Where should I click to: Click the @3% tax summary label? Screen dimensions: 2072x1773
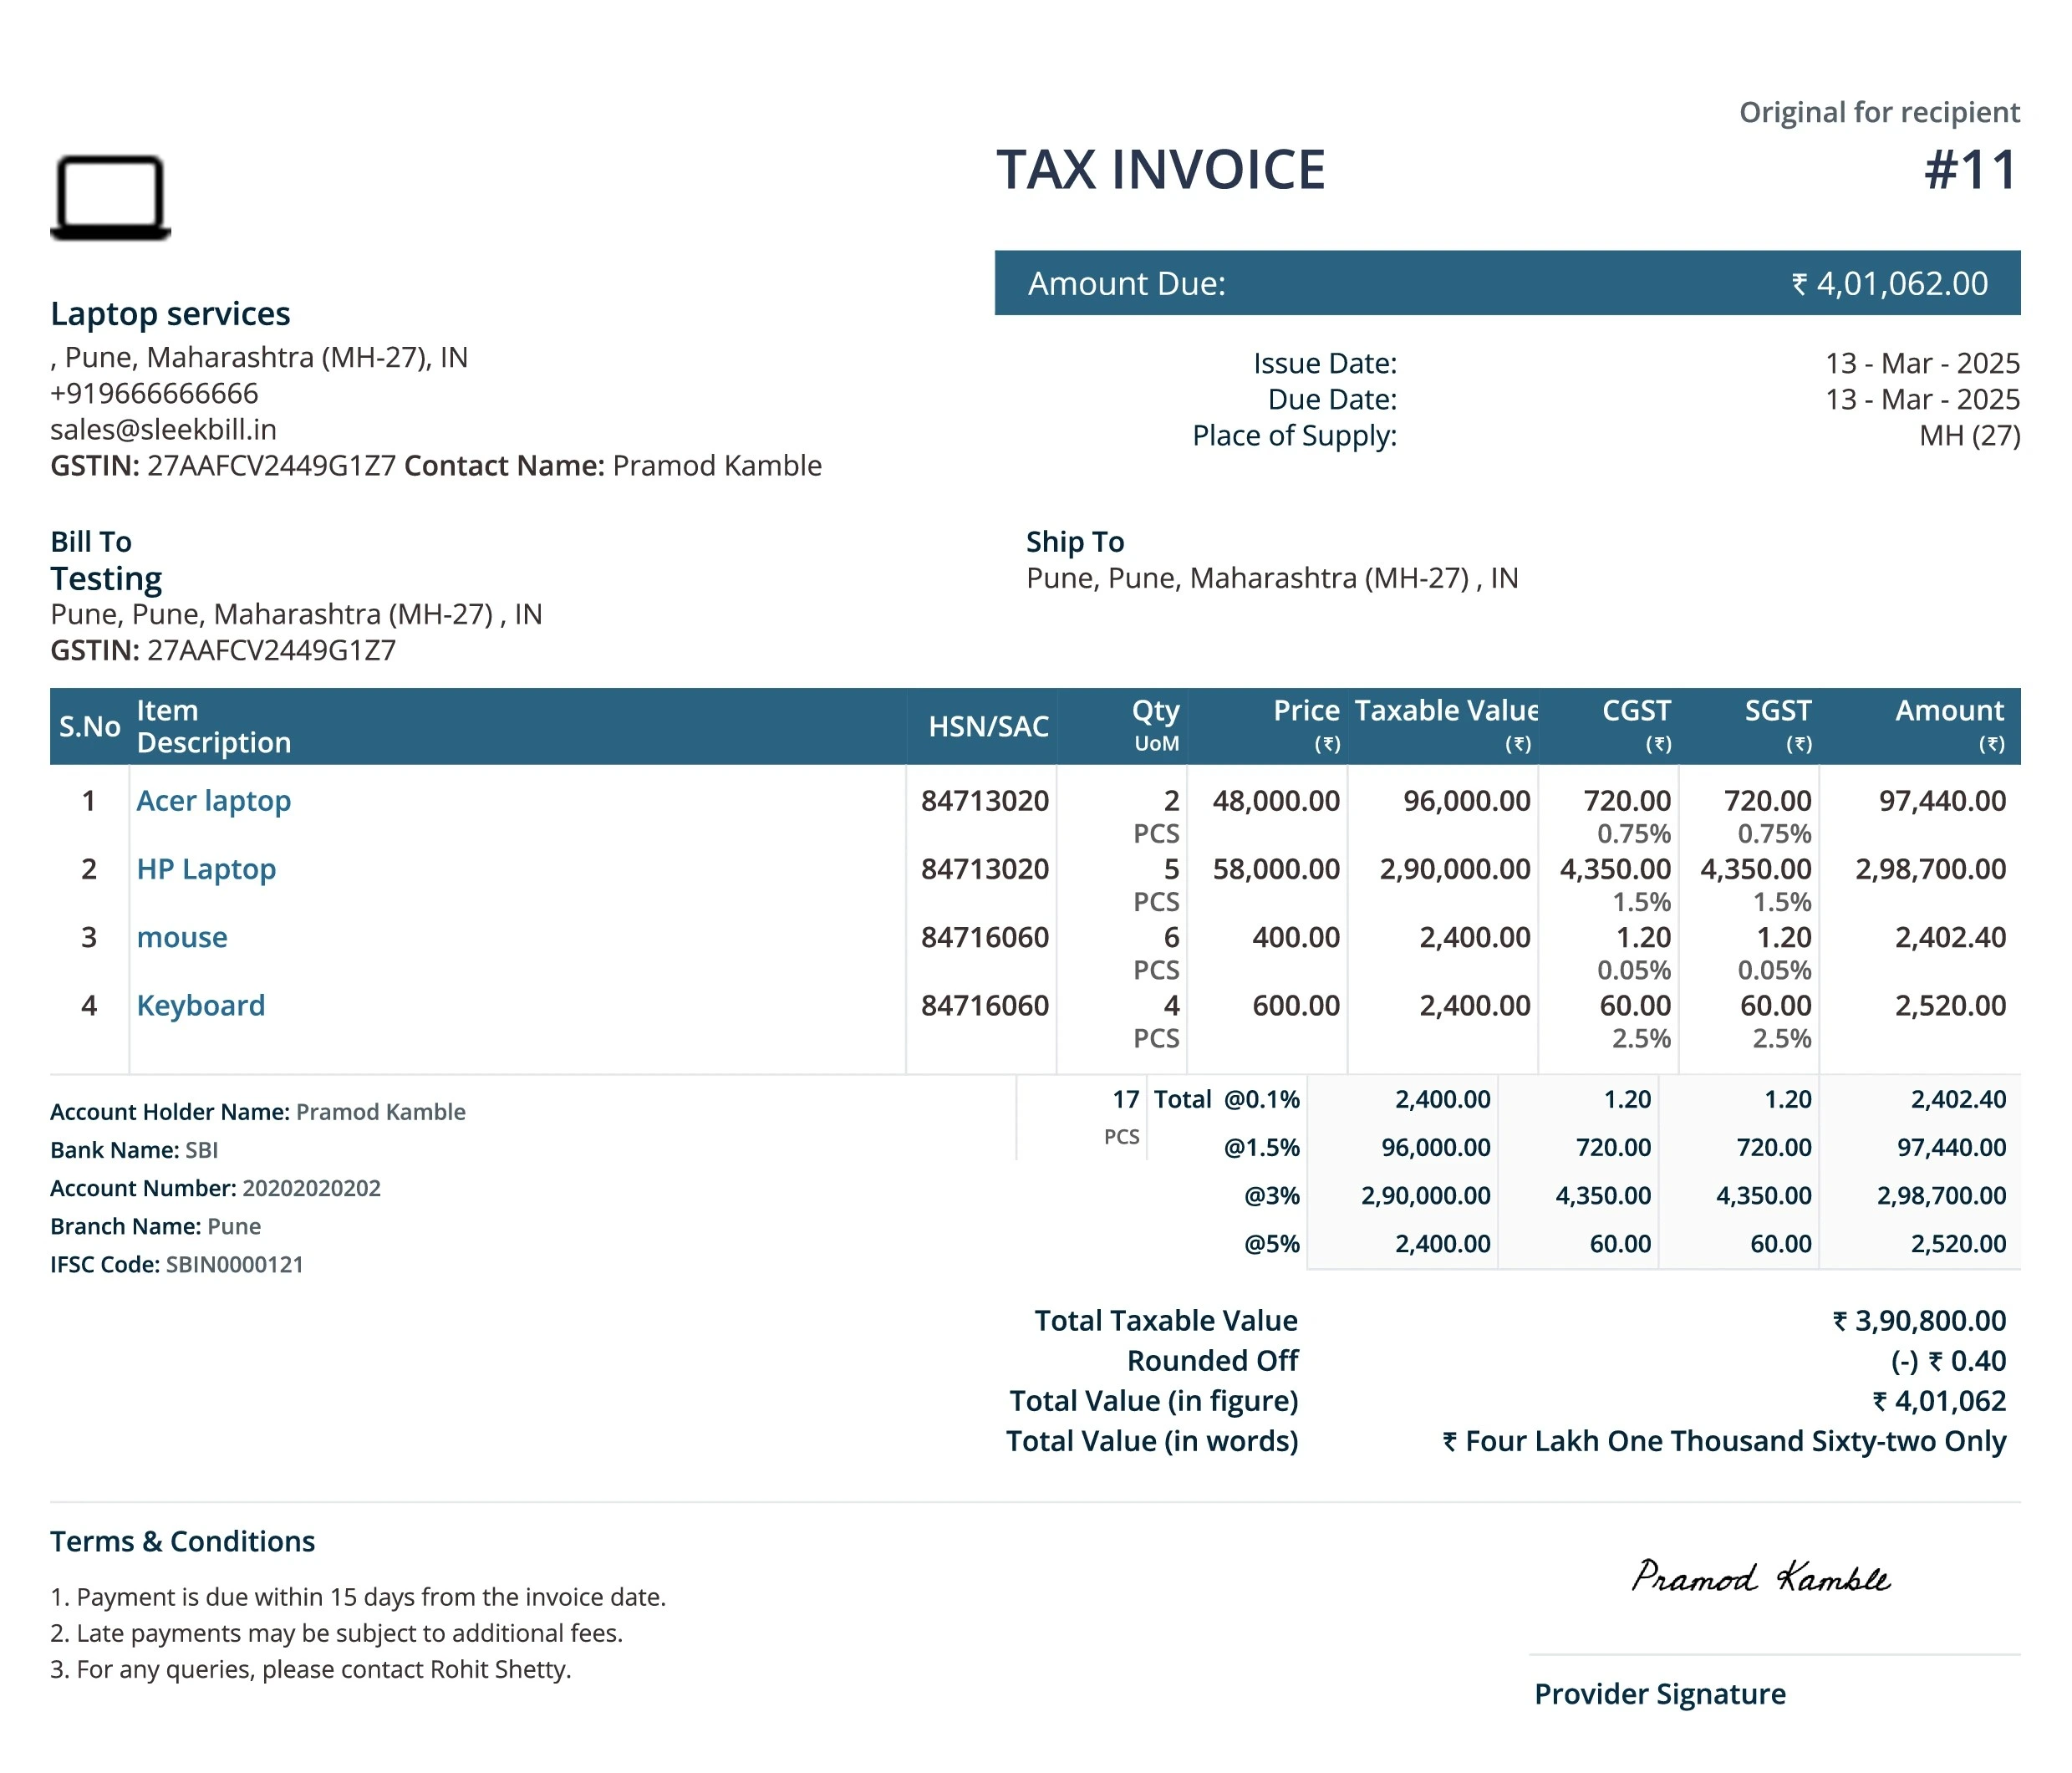click(x=1272, y=1196)
